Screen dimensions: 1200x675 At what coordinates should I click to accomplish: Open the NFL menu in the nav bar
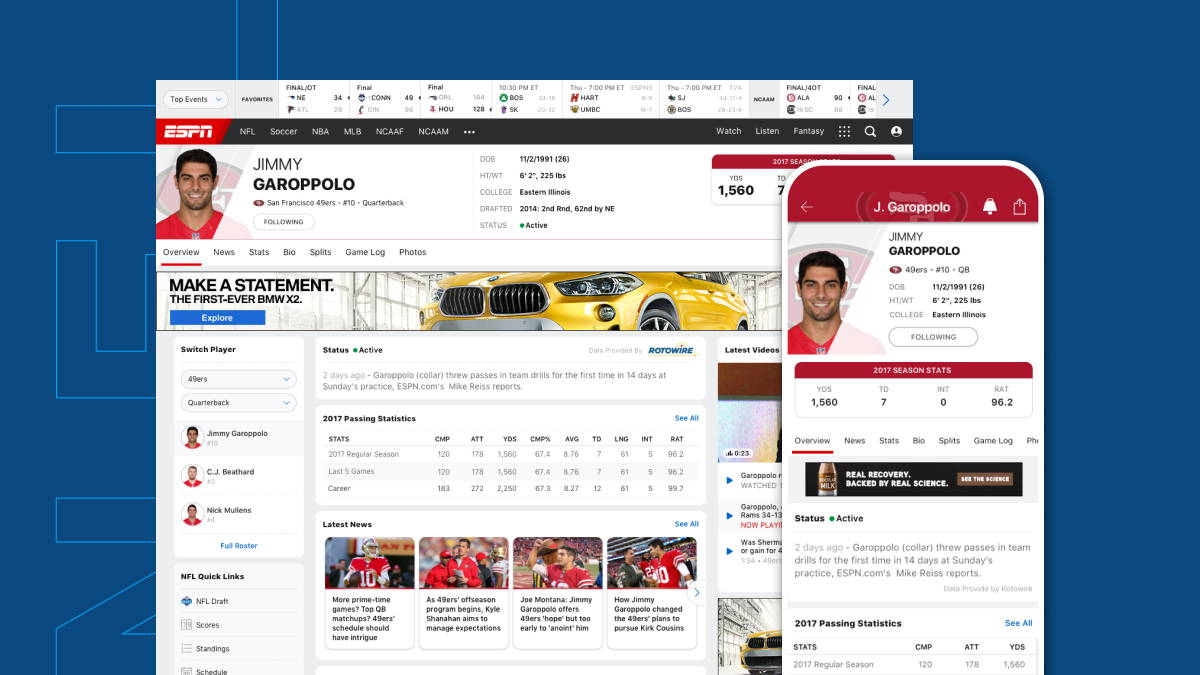pos(247,132)
